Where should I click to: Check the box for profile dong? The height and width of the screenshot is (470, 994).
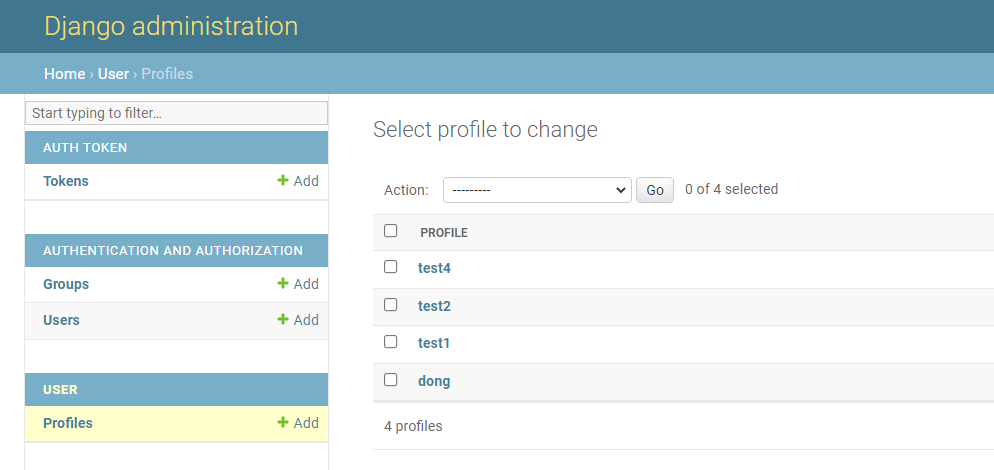pyautogui.click(x=390, y=380)
